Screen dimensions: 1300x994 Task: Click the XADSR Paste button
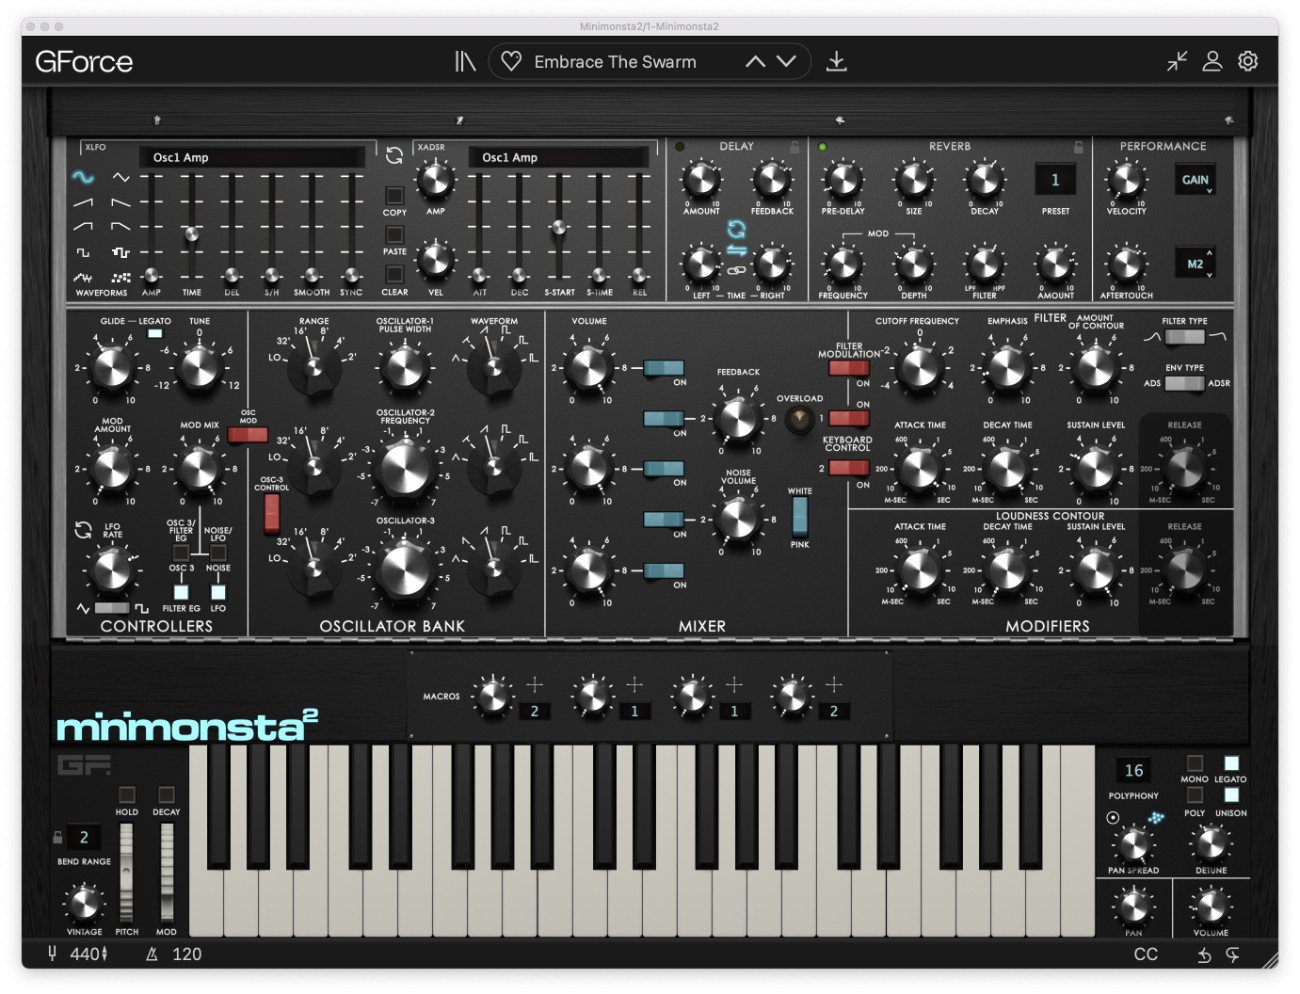395,234
